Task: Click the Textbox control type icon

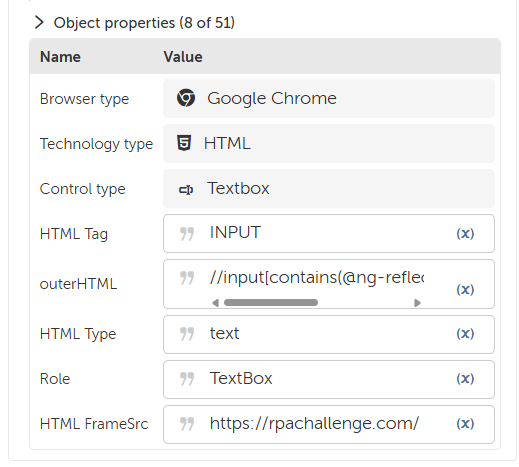Action: pyautogui.click(x=186, y=190)
